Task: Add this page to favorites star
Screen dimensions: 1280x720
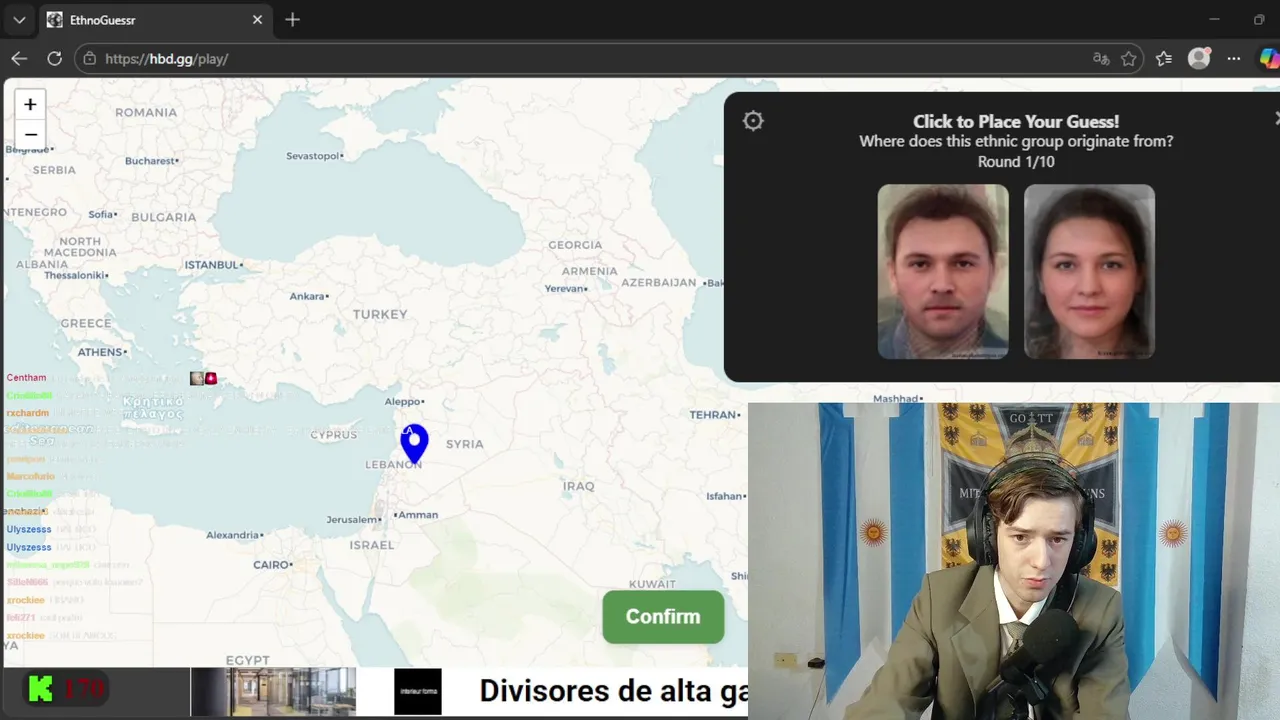Action: 1129,59
